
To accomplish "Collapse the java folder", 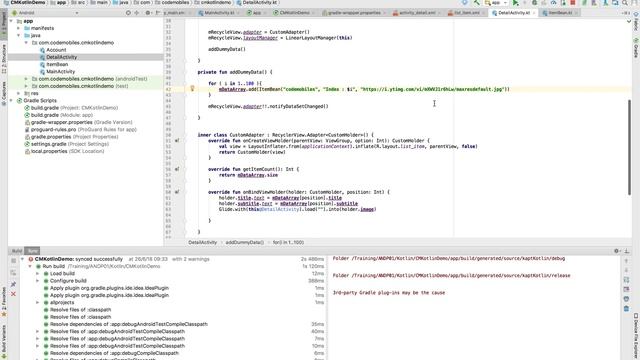I will point(19,36).
